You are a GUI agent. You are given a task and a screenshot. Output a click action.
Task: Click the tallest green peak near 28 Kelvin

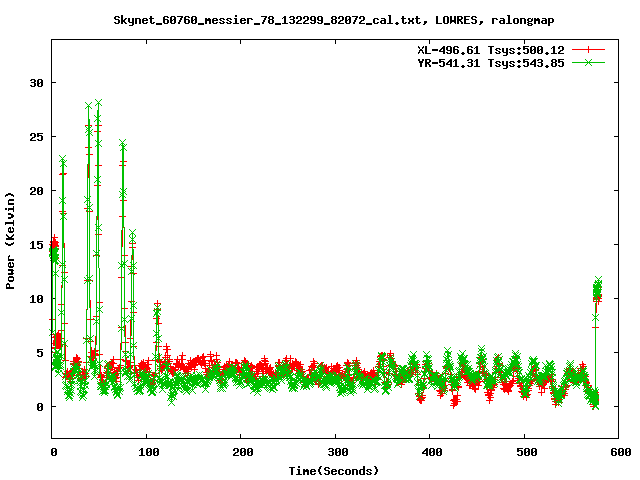click(x=98, y=103)
